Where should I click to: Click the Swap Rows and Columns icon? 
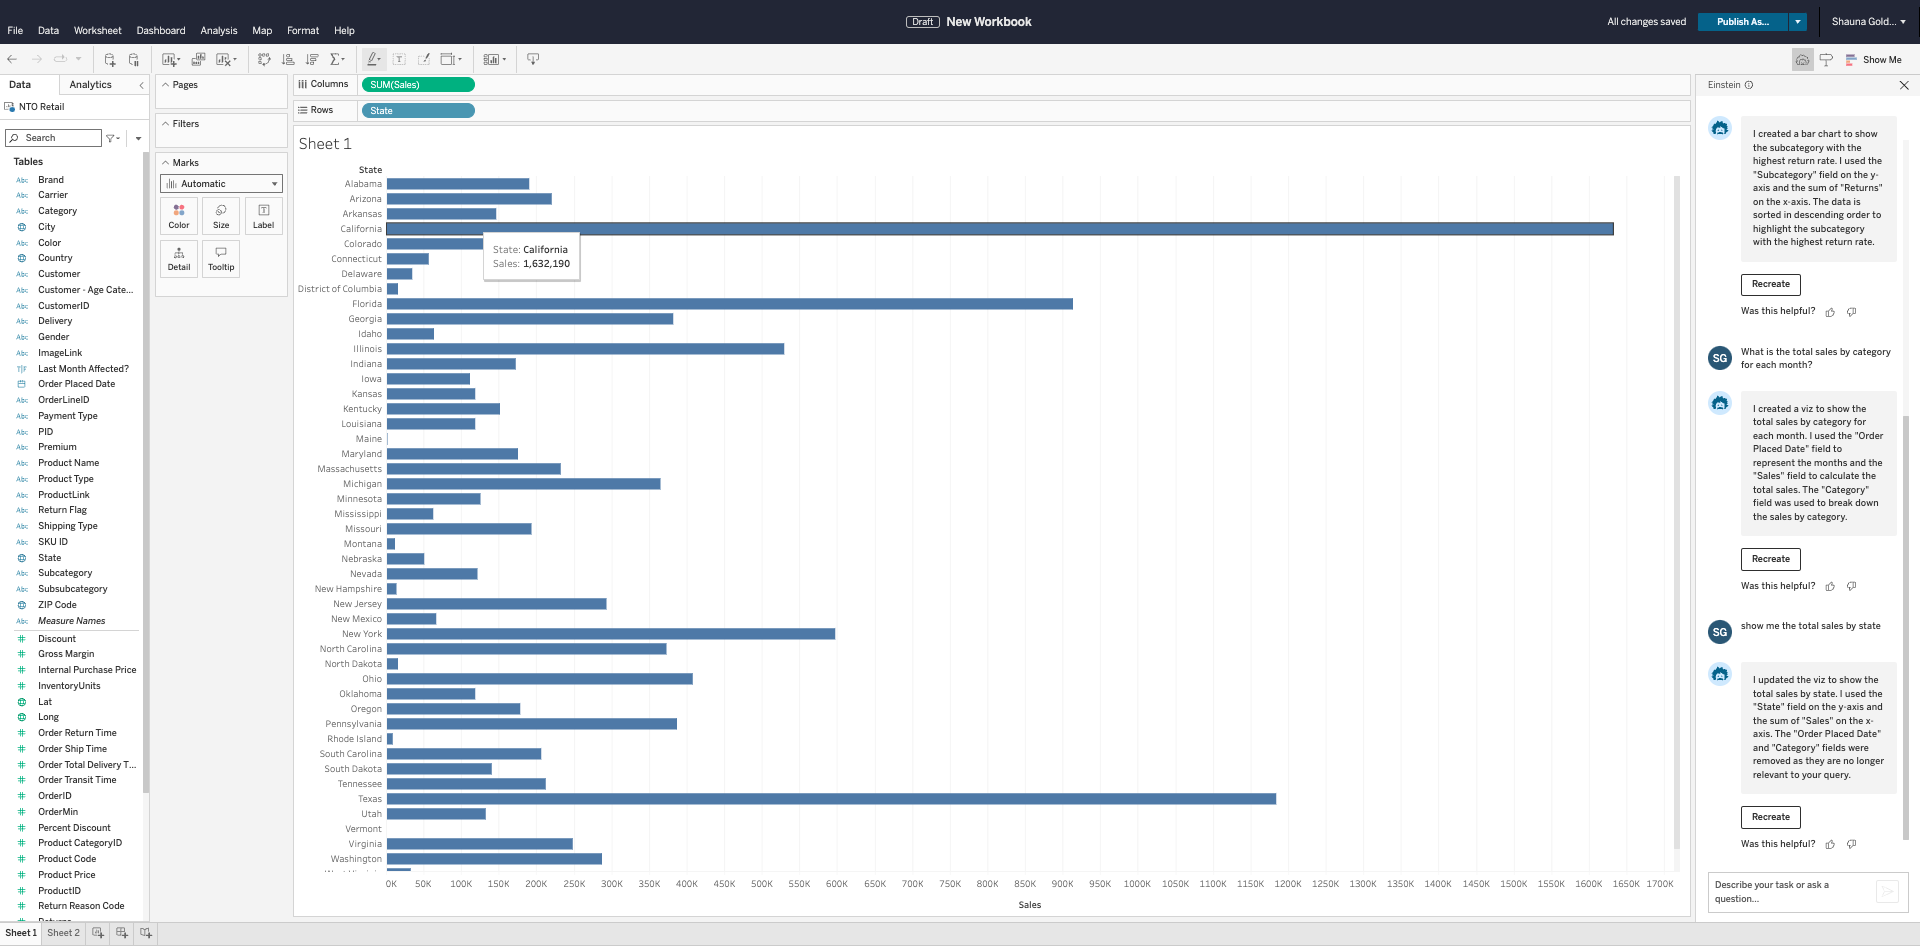click(x=264, y=60)
